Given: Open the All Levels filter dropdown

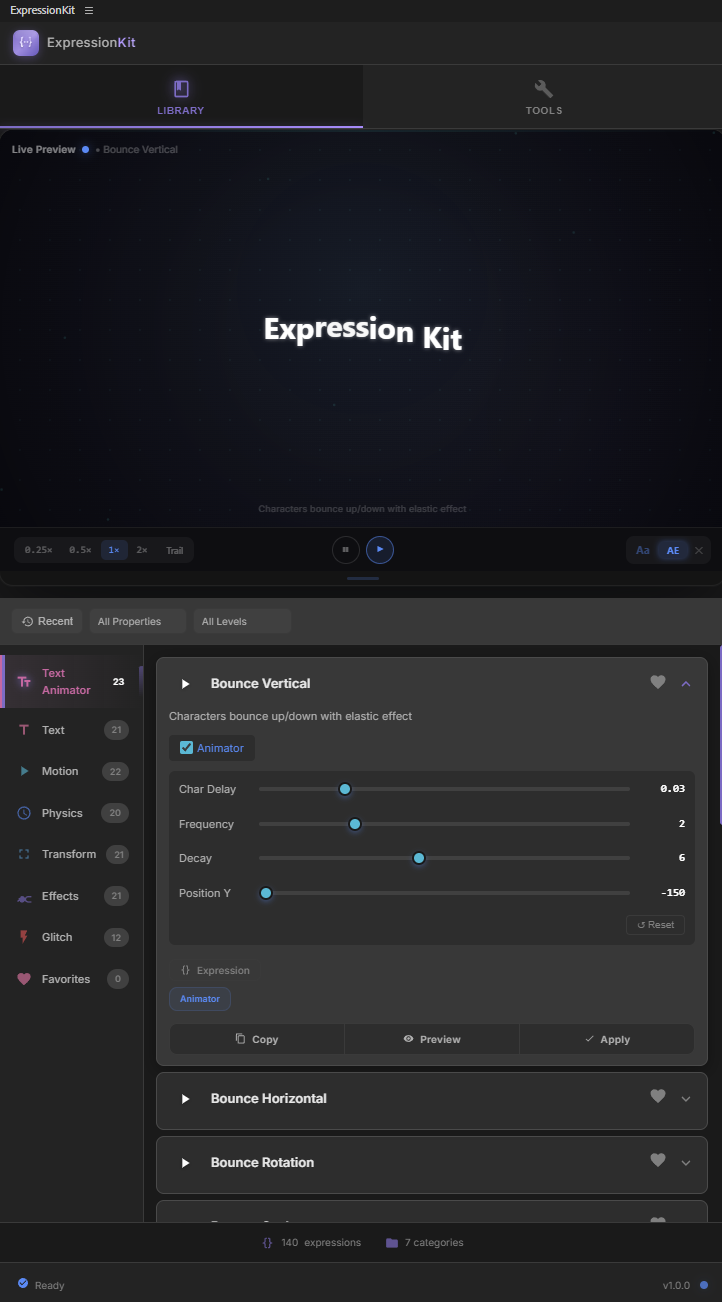Looking at the screenshot, I should point(242,621).
